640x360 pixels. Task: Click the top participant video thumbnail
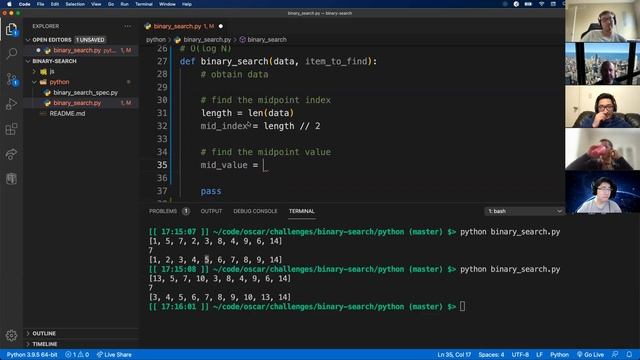[602, 21]
